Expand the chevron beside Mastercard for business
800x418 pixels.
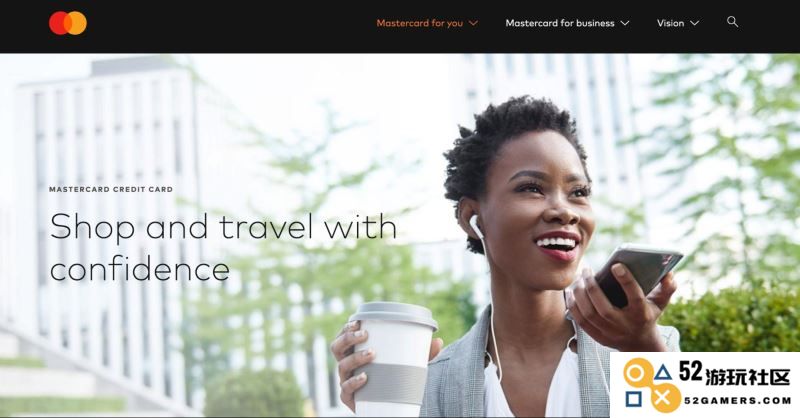(624, 23)
